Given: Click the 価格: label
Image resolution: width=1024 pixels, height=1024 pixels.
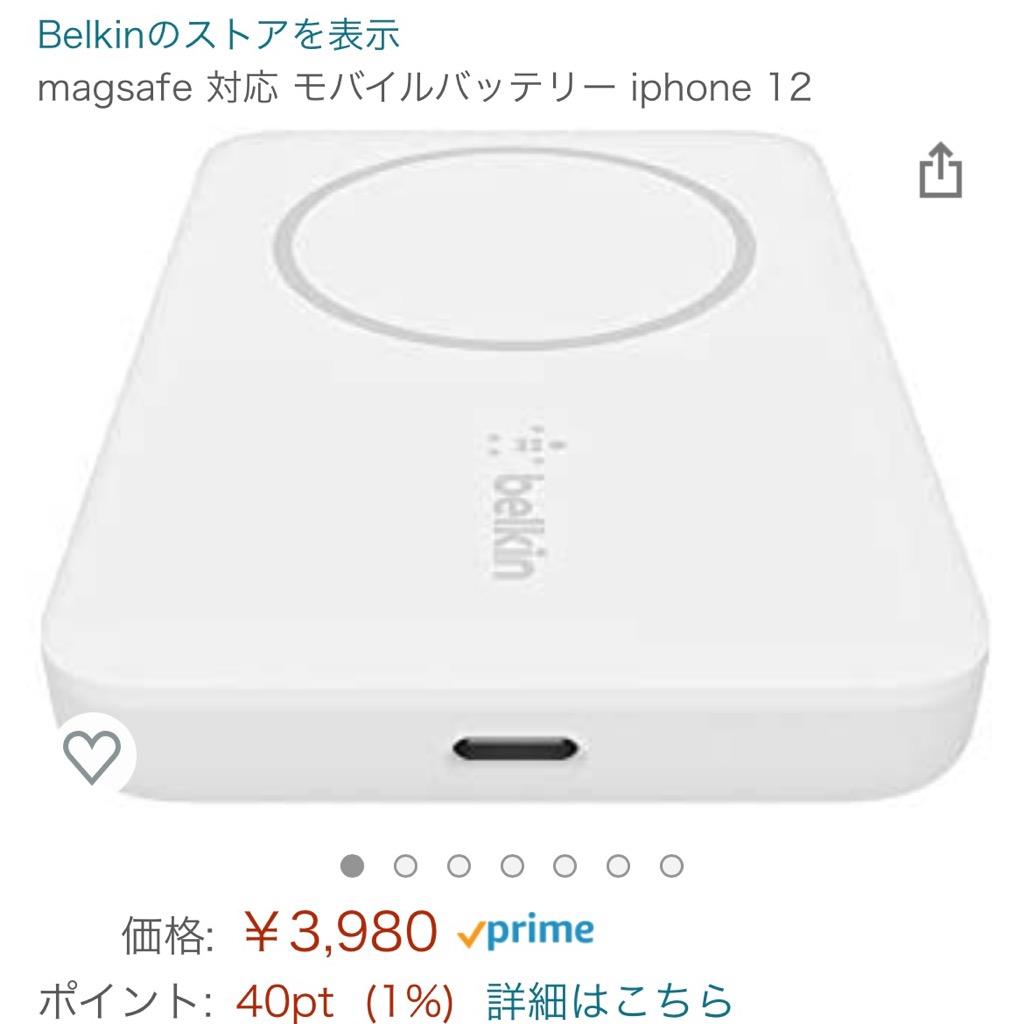Looking at the screenshot, I should coord(167,935).
